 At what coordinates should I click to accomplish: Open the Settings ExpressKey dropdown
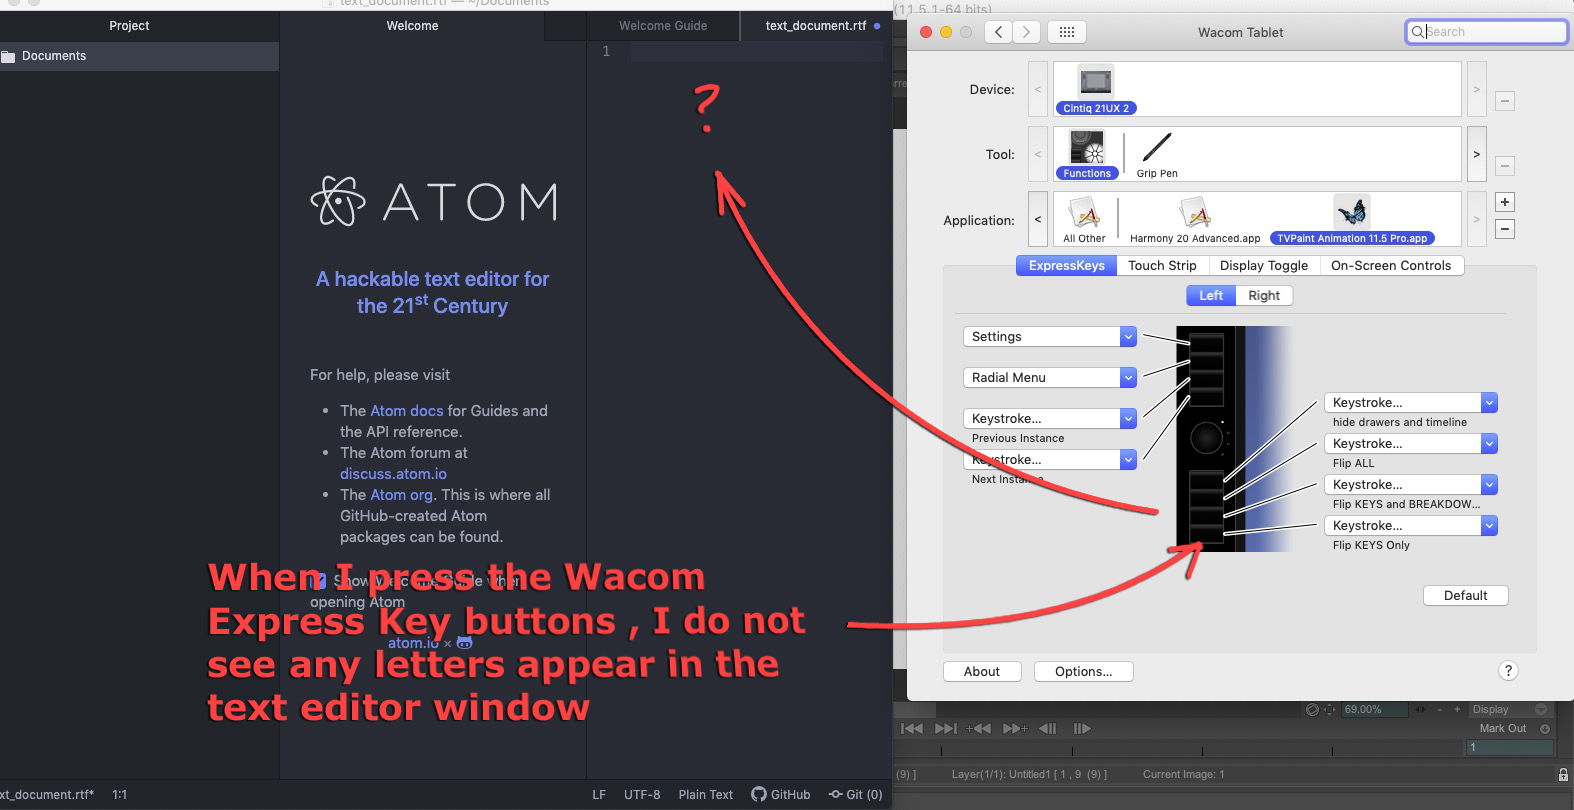pos(1050,336)
